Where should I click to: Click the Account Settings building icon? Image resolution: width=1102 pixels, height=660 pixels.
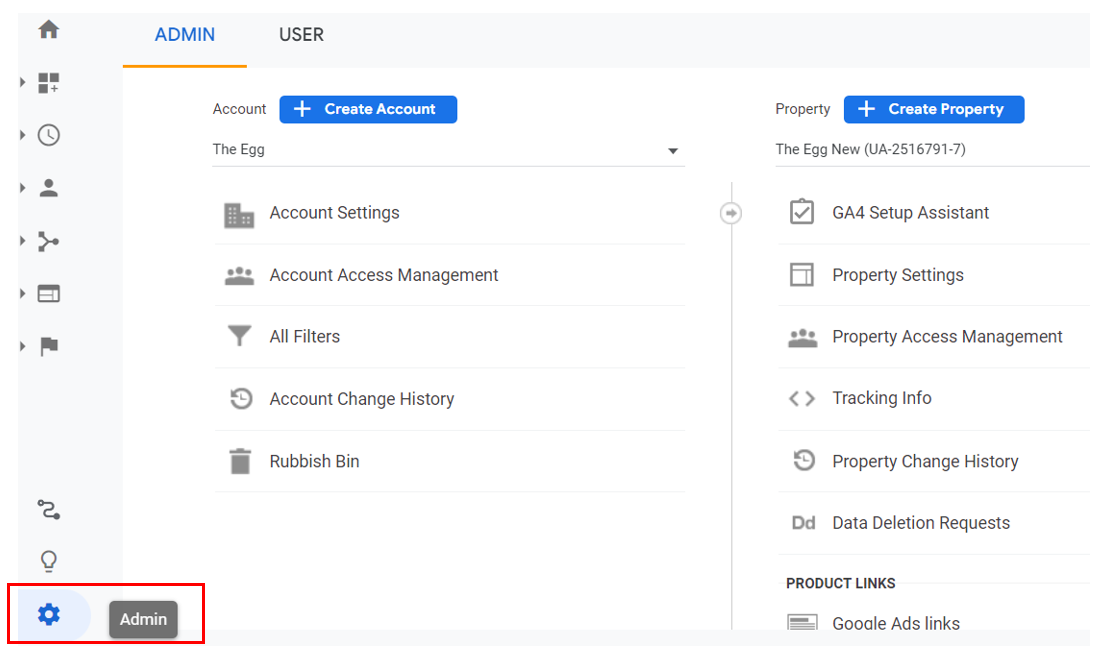click(x=239, y=215)
